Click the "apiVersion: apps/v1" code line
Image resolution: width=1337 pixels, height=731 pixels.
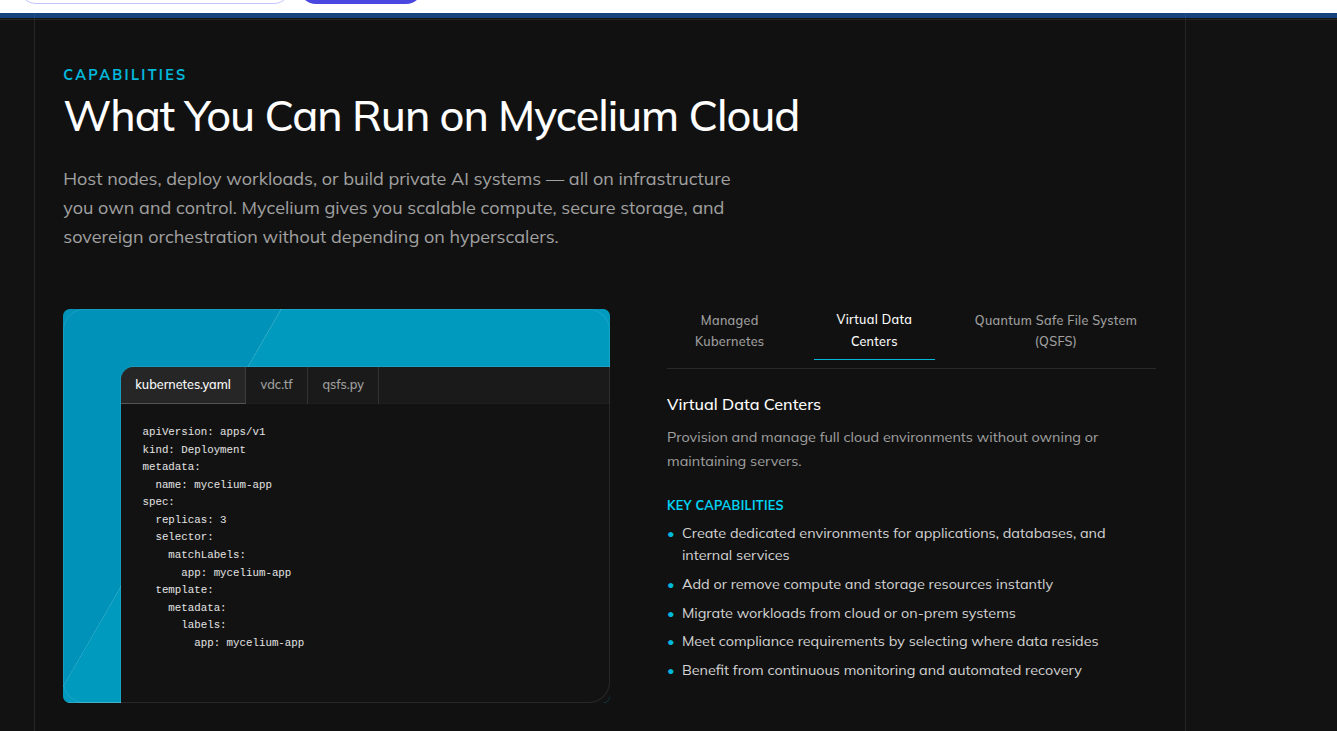coord(204,432)
